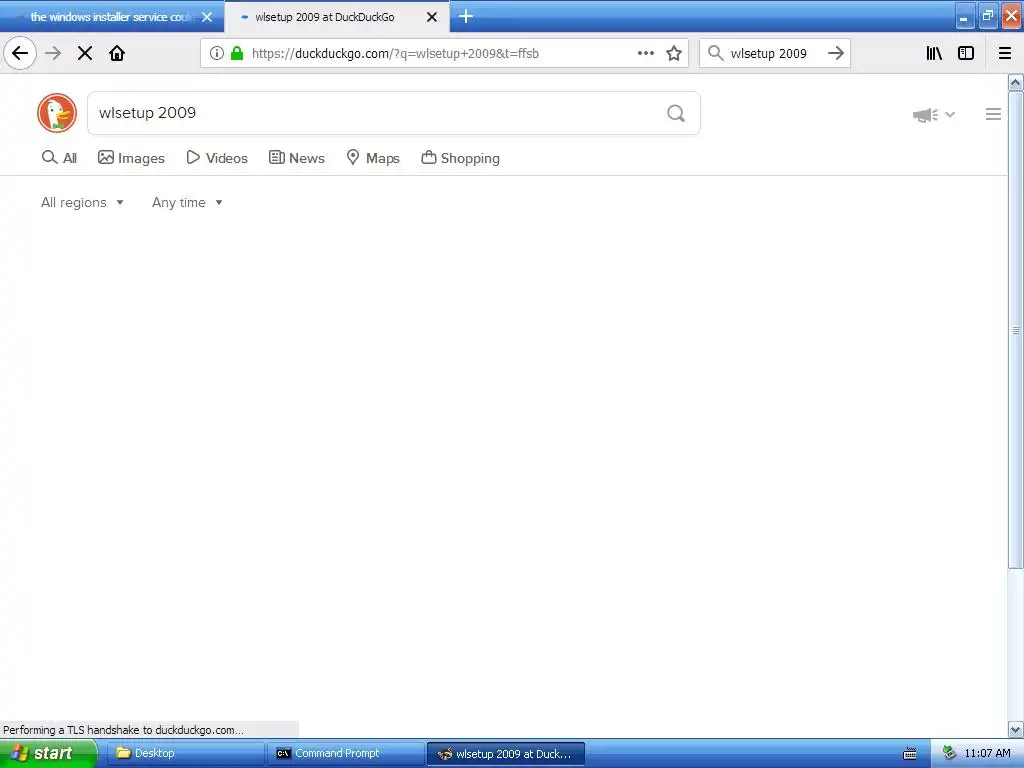Open the Firefox hamburger menu

pos(1005,54)
